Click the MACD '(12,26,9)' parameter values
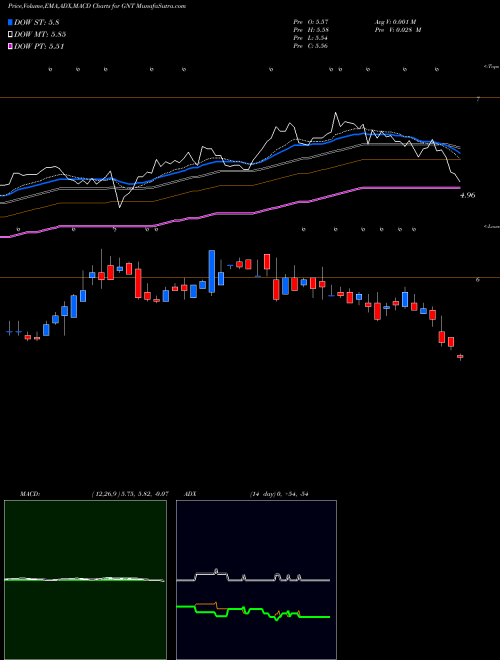This screenshot has width=500, height=660. click(130, 494)
